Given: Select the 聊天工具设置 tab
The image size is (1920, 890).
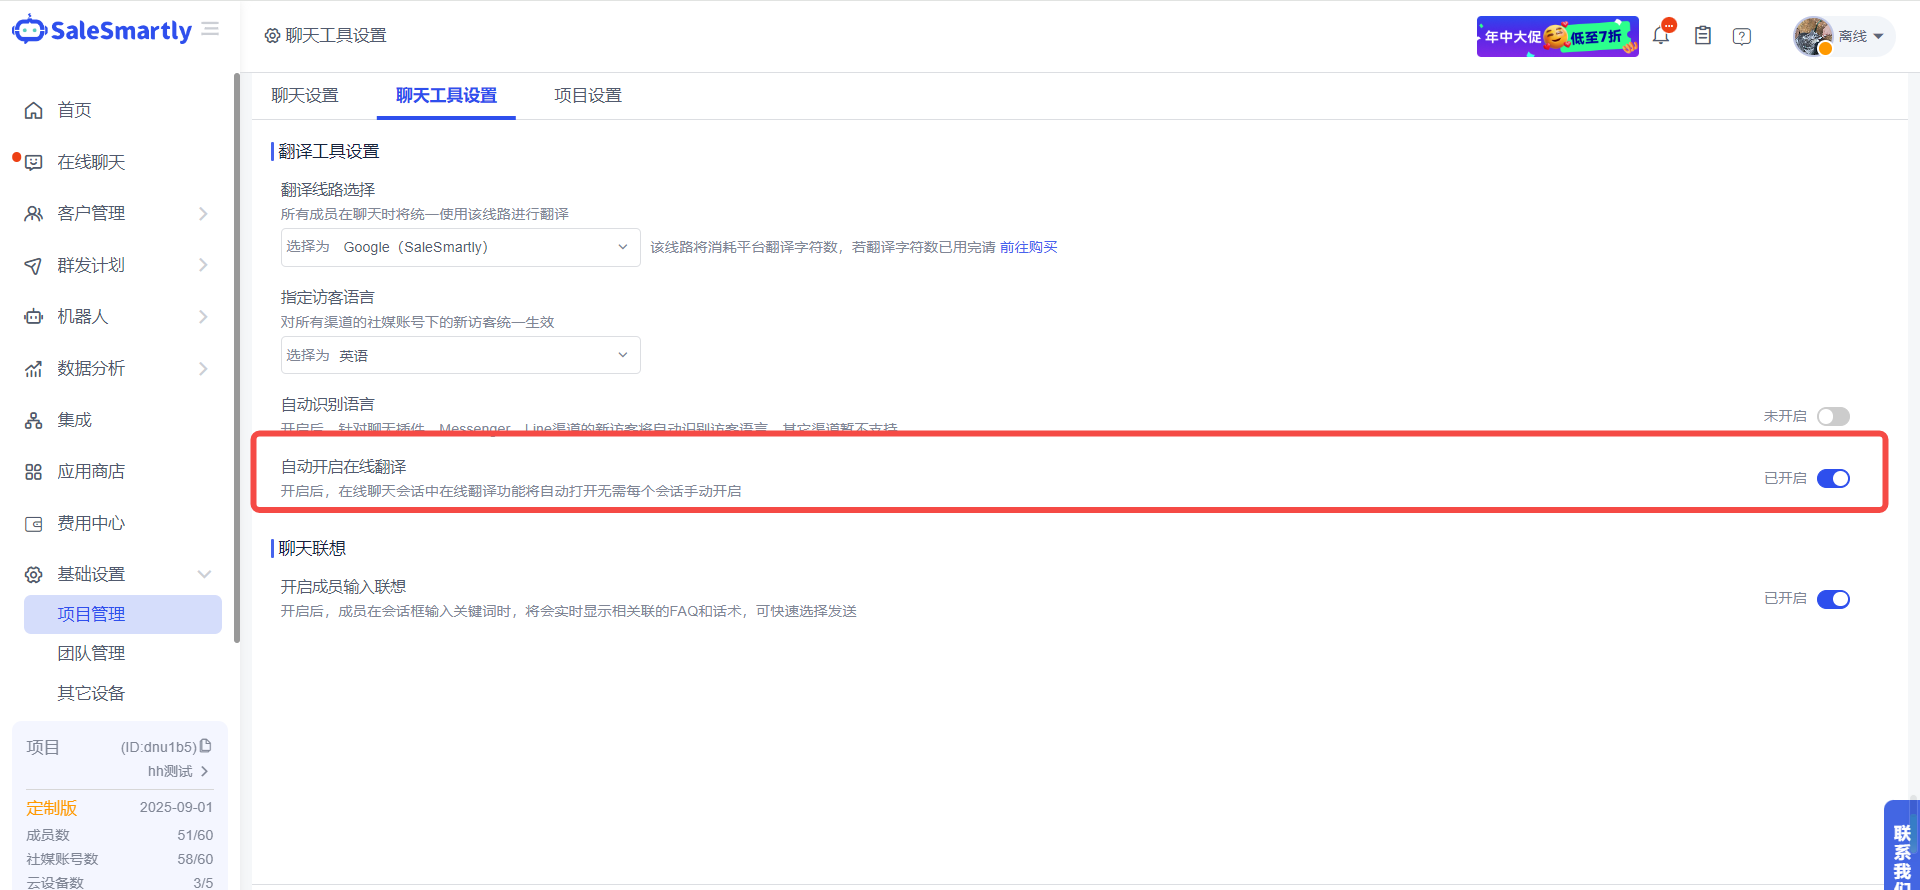Looking at the screenshot, I should [446, 95].
